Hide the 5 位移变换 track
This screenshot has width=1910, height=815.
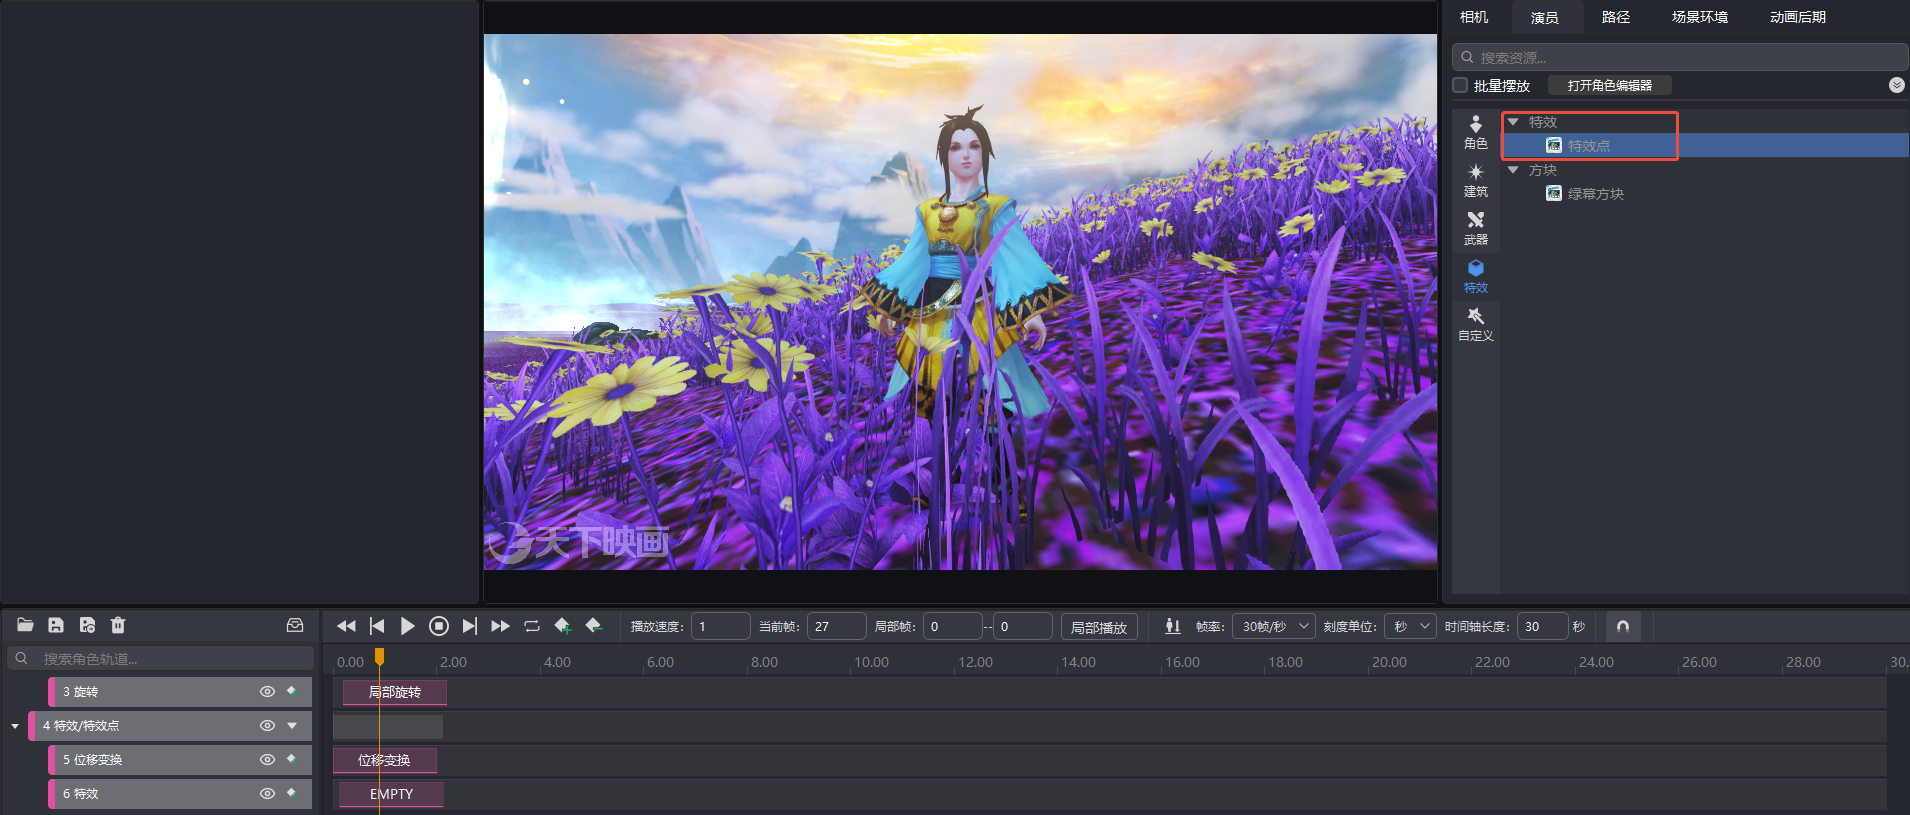[x=267, y=759]
